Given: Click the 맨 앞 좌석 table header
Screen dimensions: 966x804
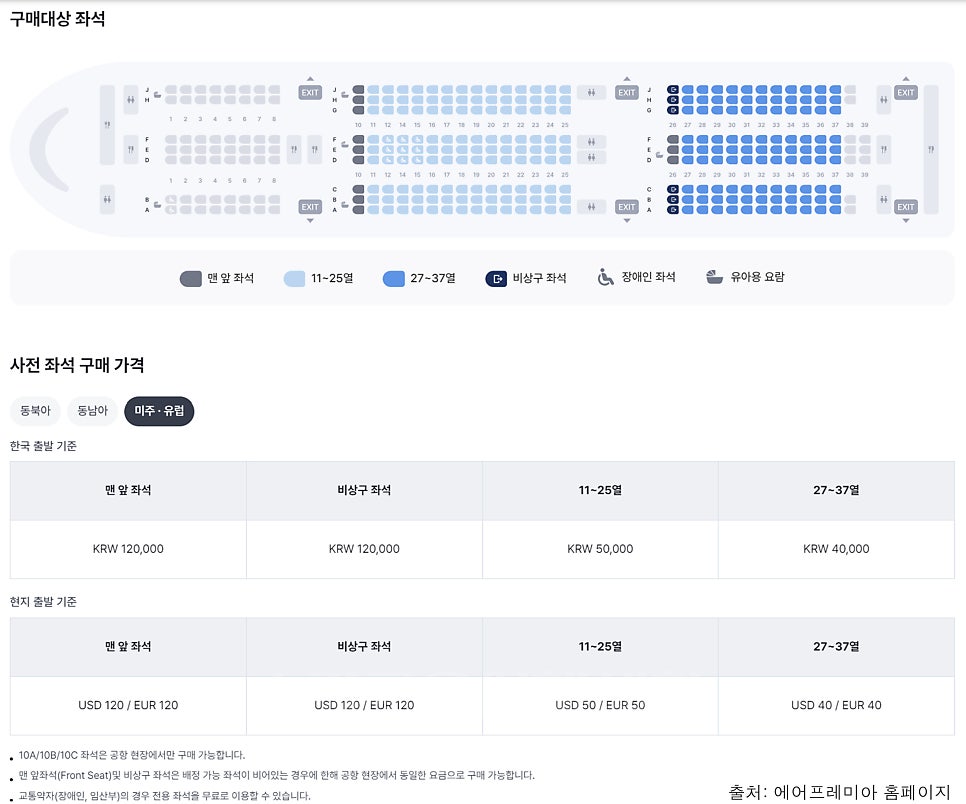Looking at the screenshot, I should 127,490.
